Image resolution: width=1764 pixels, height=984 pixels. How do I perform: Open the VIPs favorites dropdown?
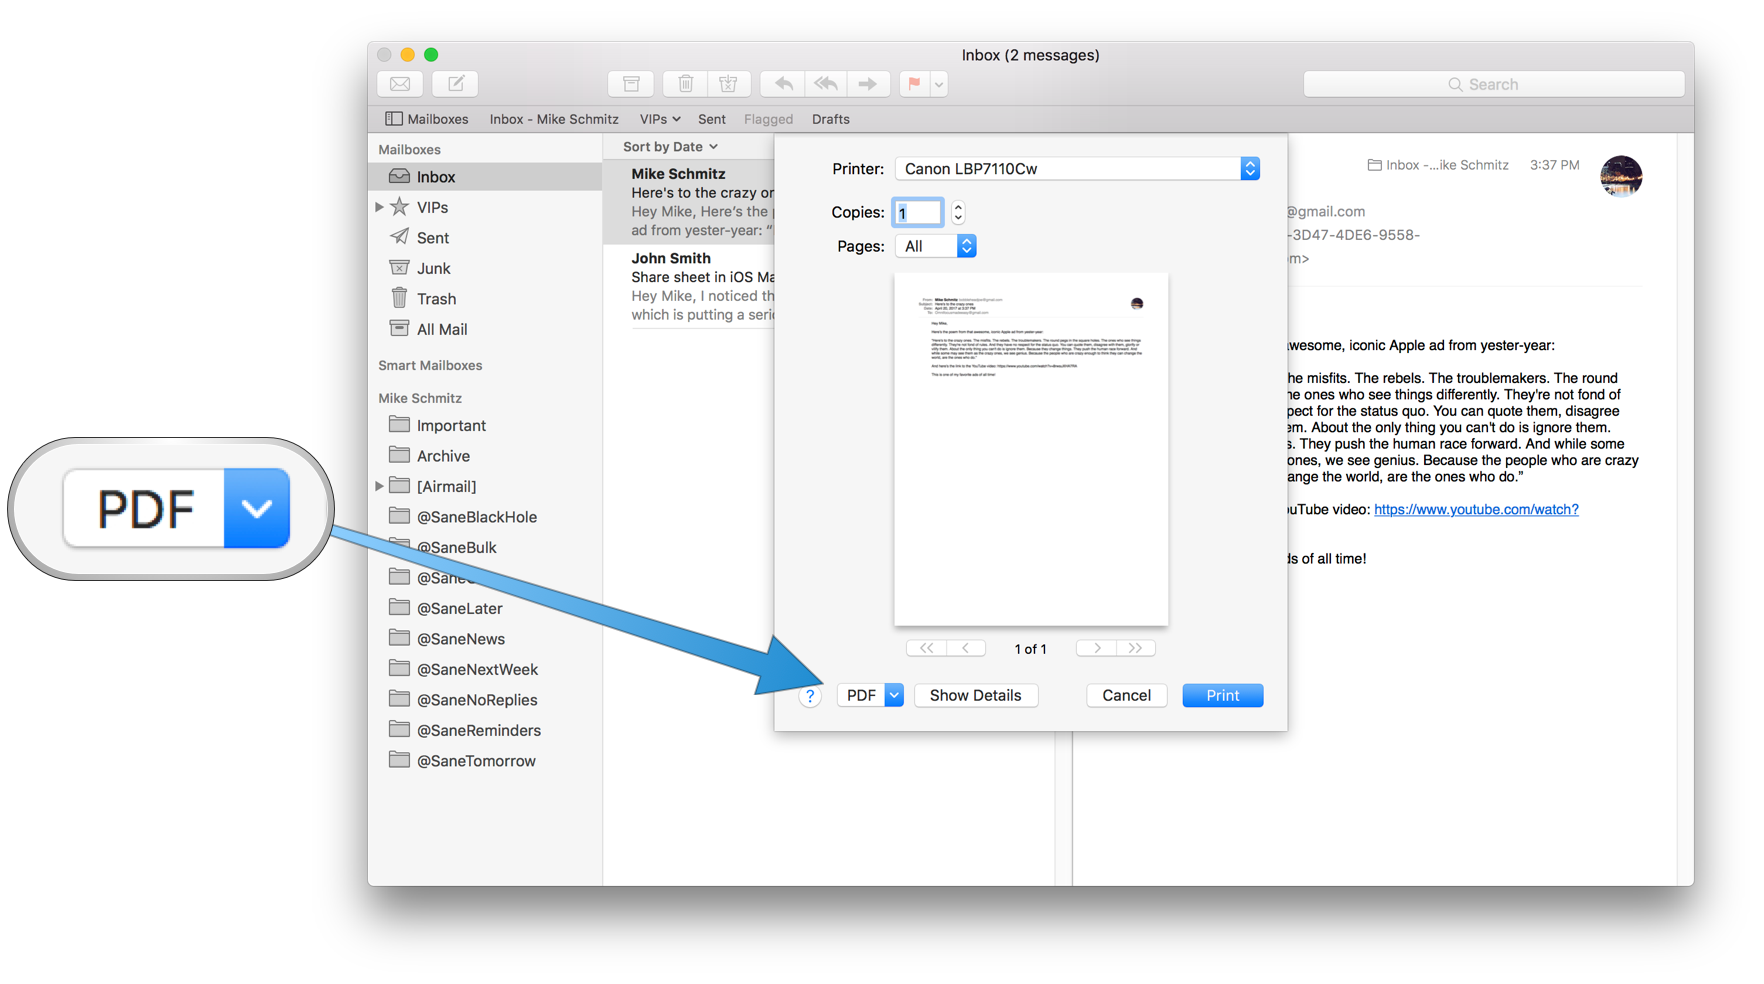tap(659, 119)
